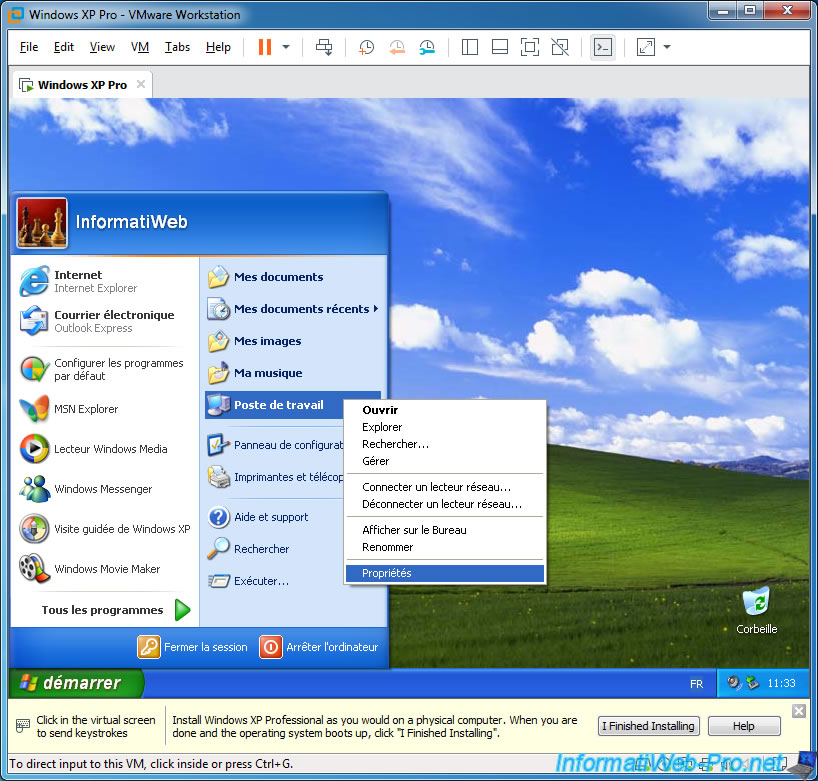The width and height of the screenshot is (818, 781).
Task: Choose Propriétés in context menu
Action: coord(444,573)
